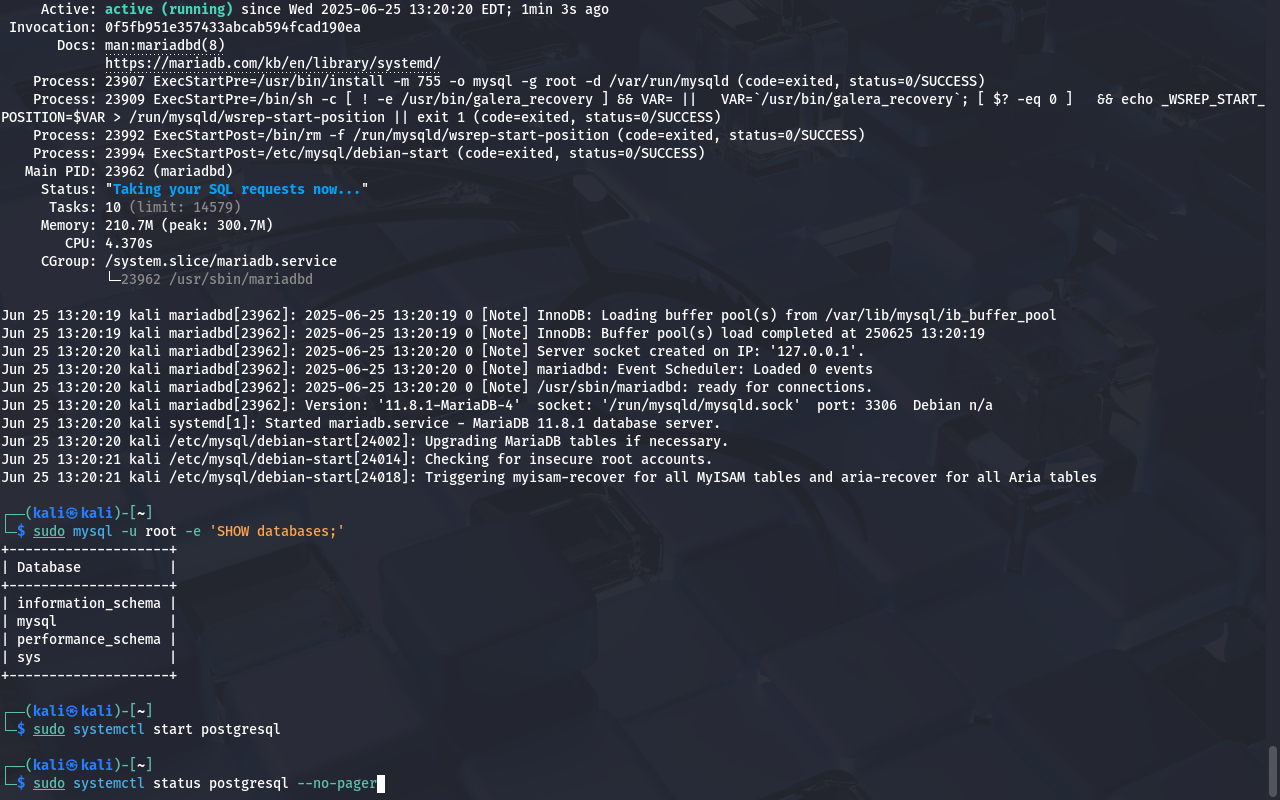Click the kali prompt above 'start postgresql'
This screenshot has width=1280, height=800.
(x=78, y=711)
